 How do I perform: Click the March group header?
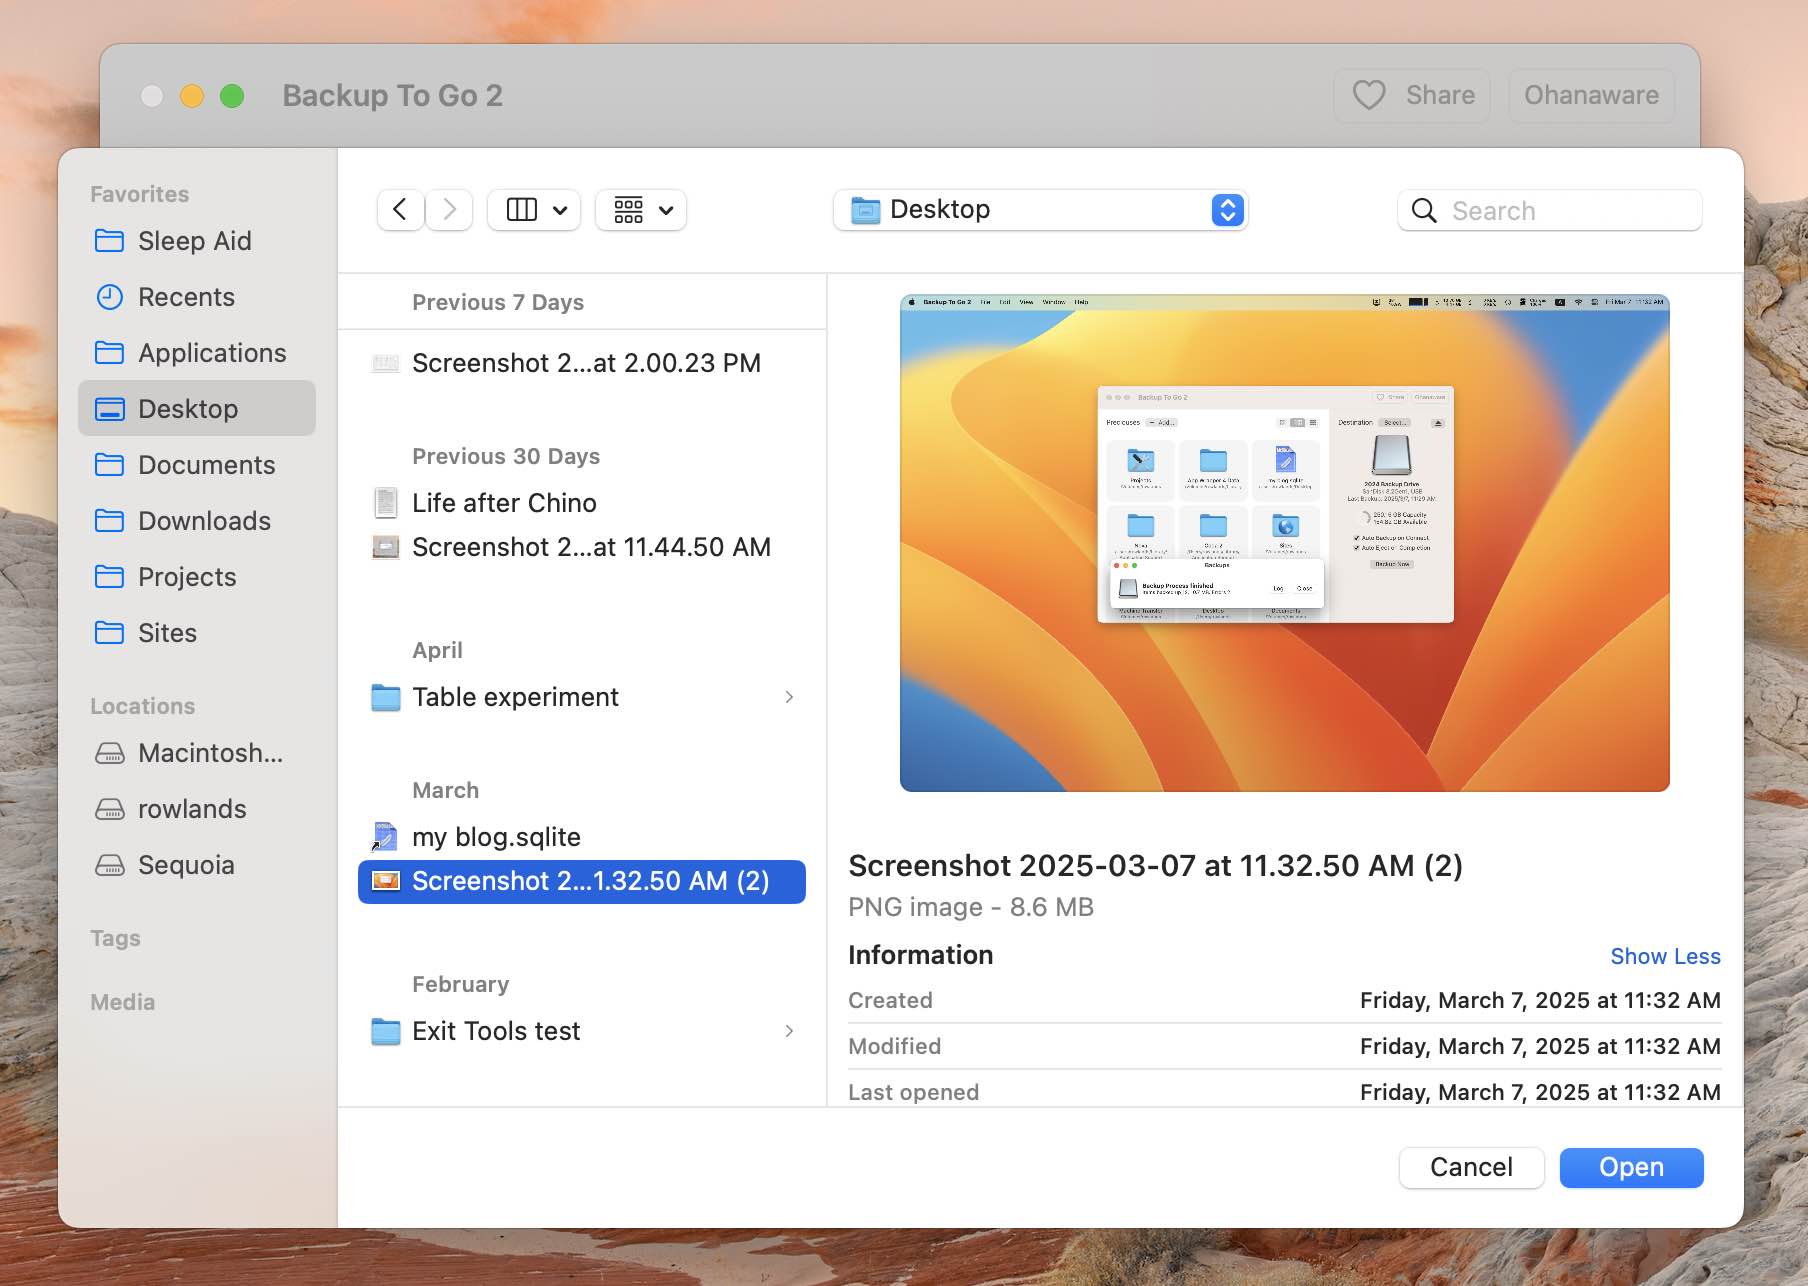[x=445, y=790]
